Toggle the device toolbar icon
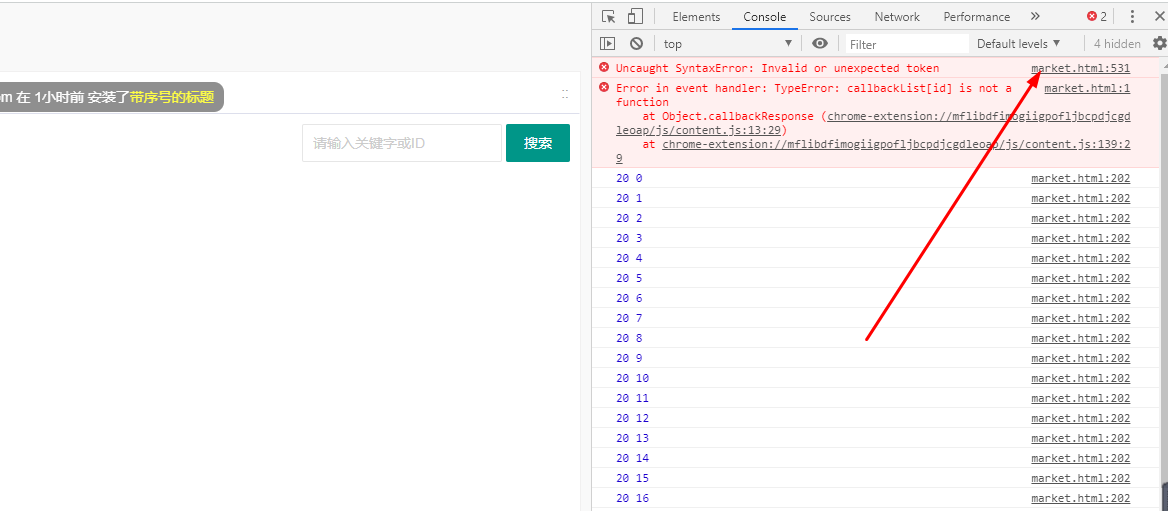Image resolution: width=1168 pixels, height=511 pixels. (634, 17)
